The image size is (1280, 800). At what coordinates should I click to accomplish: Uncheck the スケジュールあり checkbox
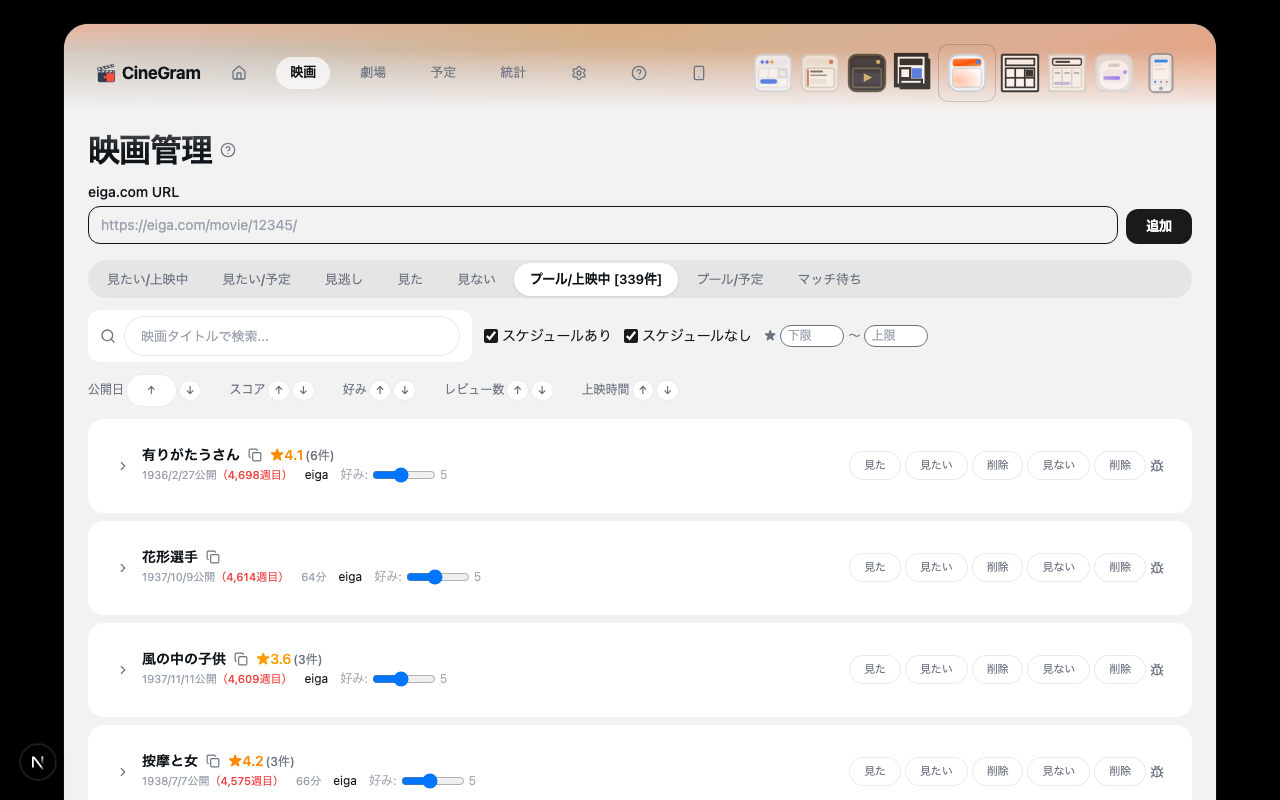(x=491, y=336)
